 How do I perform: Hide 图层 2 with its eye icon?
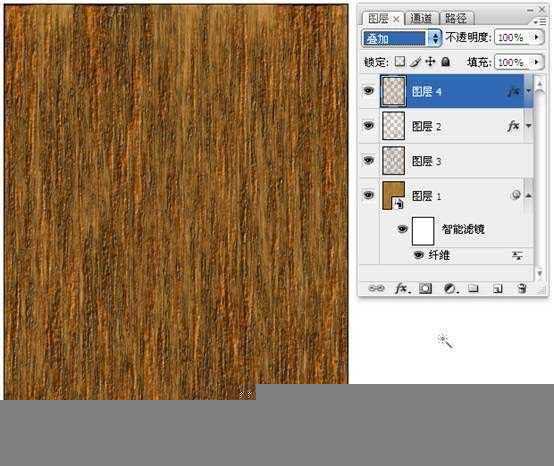pos(369,125)
